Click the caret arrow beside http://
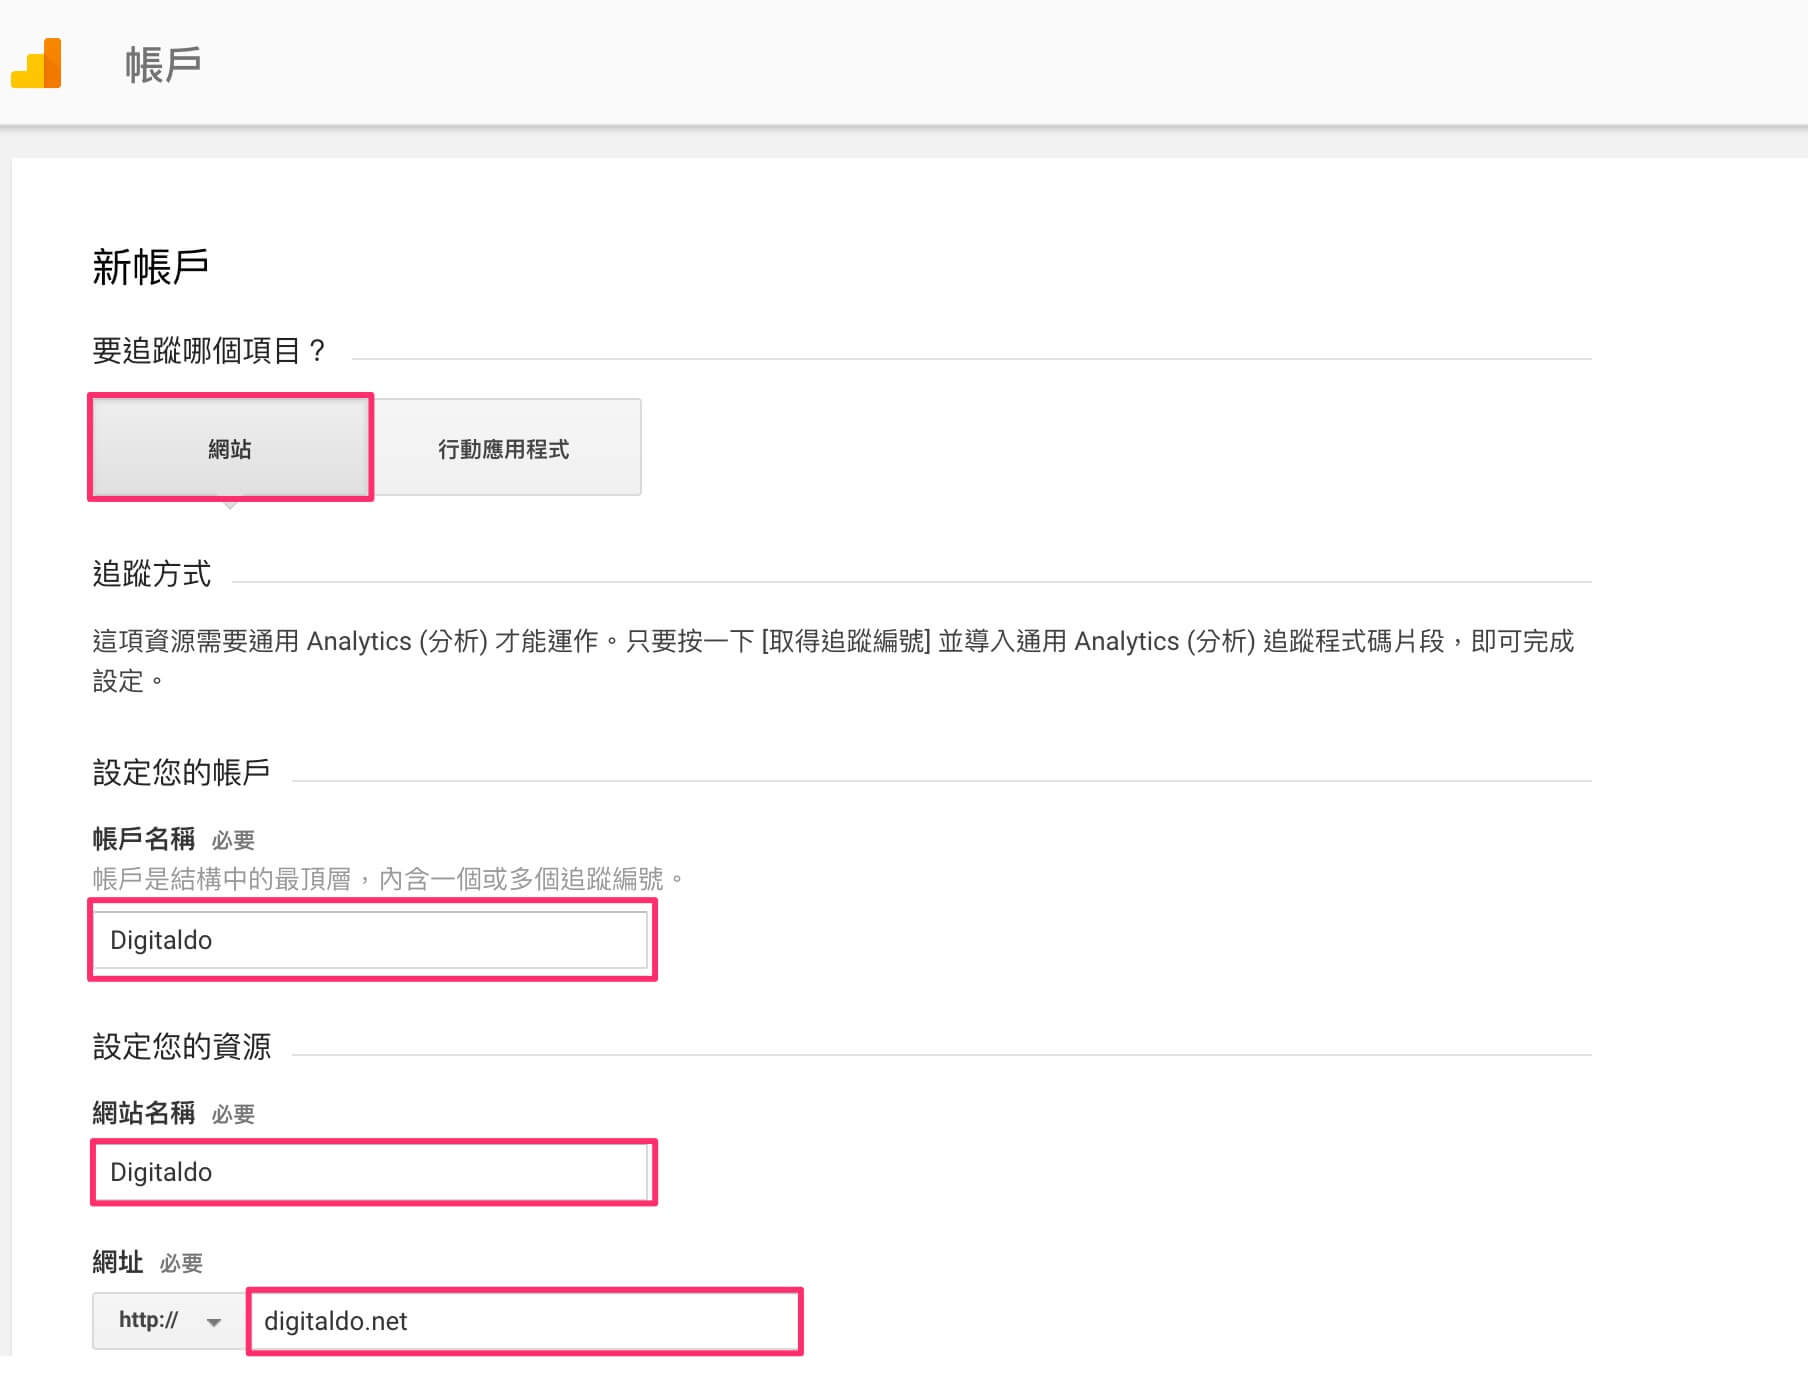This screenshot has width=1808, height=1398. [214, 1322]
